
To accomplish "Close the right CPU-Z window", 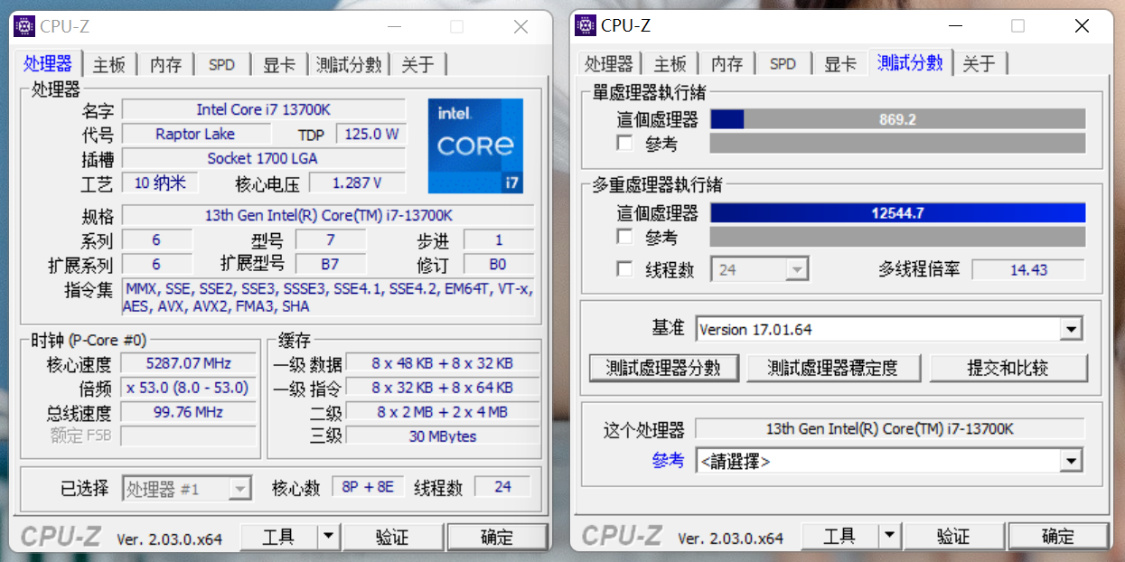I will click(x=1082, y=27).
